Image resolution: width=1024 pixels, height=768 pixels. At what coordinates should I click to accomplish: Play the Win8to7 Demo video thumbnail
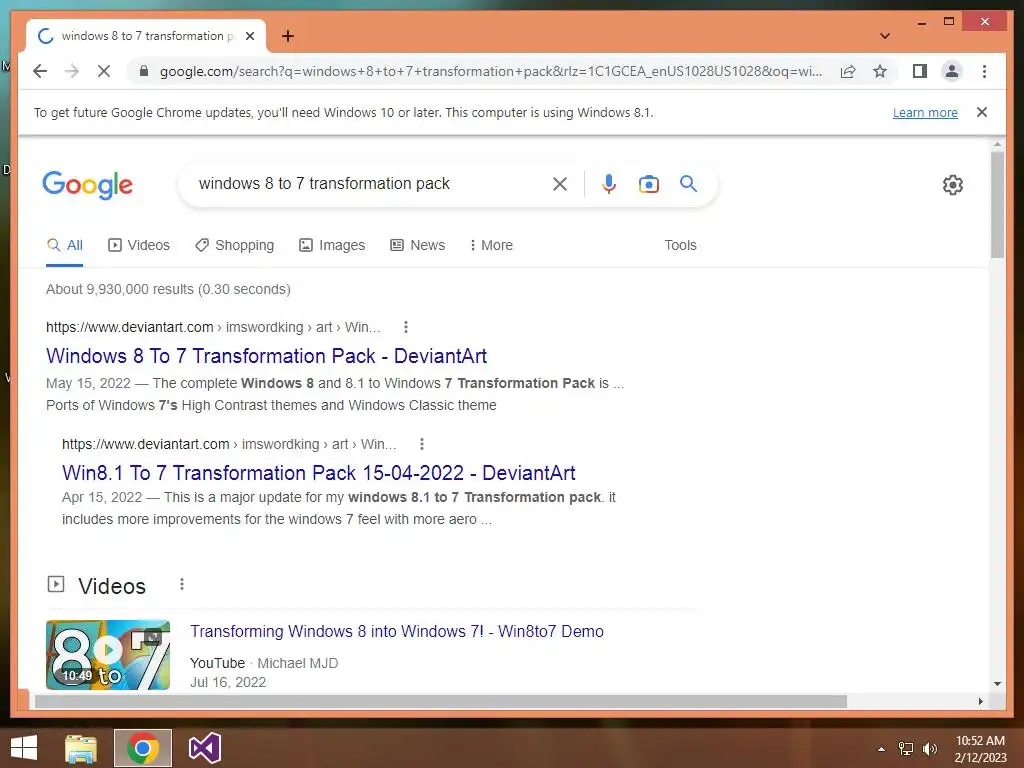coord(108,654)
